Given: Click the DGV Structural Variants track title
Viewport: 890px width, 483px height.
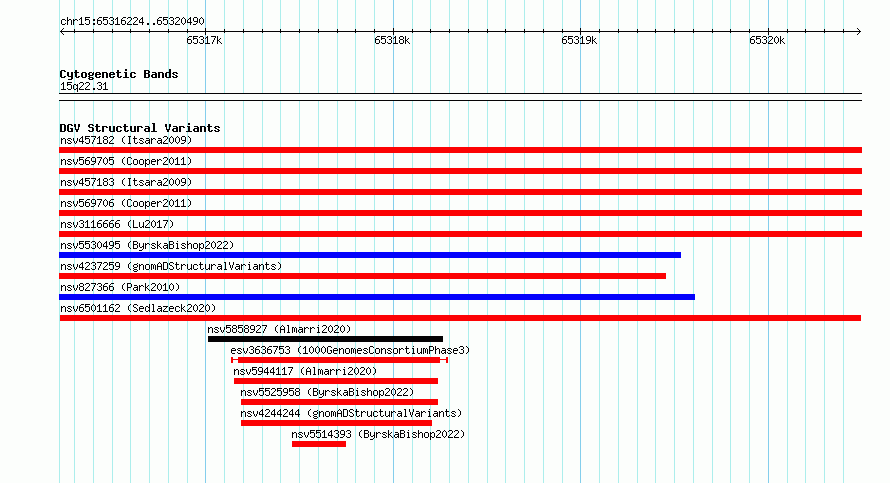Looking at the screenshot, I should point(140,128).
